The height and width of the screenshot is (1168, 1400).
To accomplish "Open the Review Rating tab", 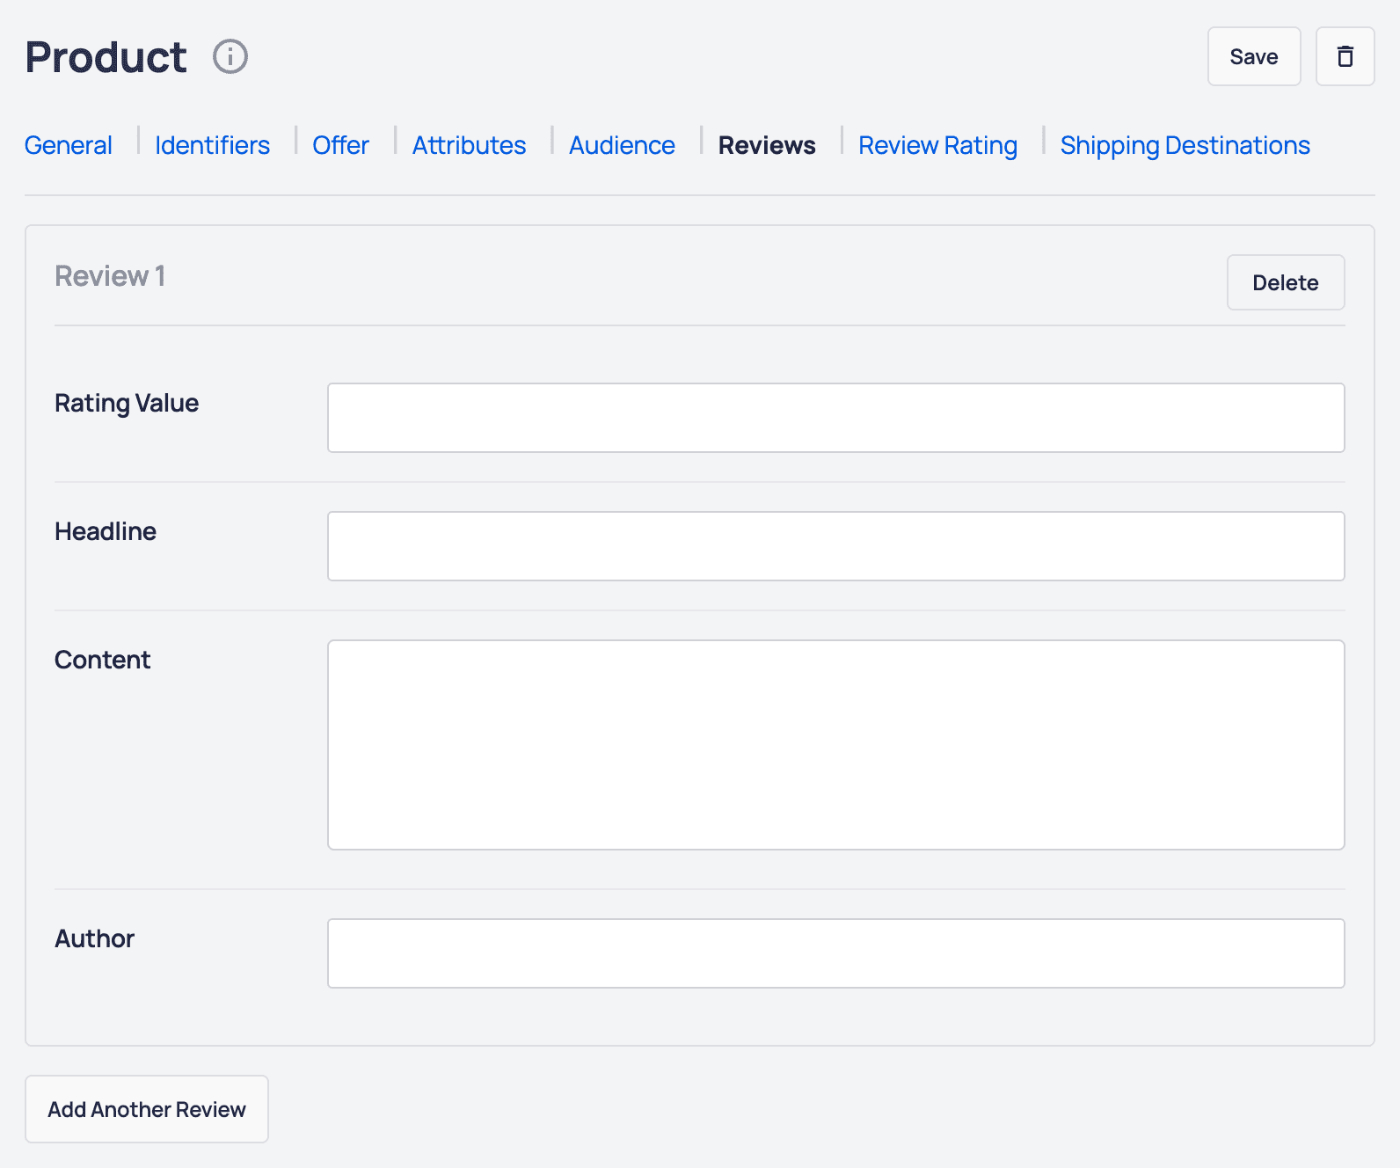I will click(937, 145).
